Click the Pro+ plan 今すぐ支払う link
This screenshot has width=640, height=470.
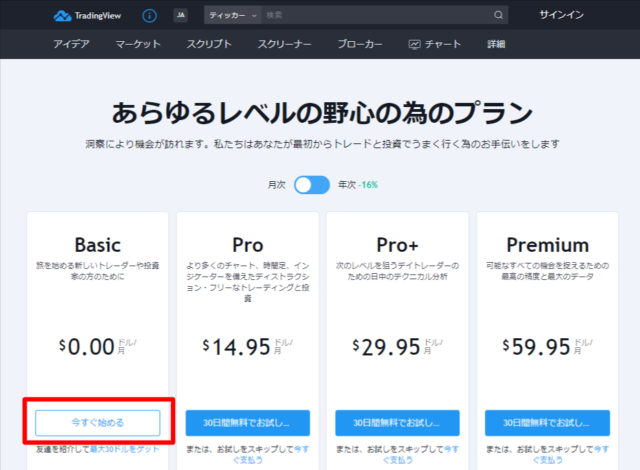[x=398, y=460]
